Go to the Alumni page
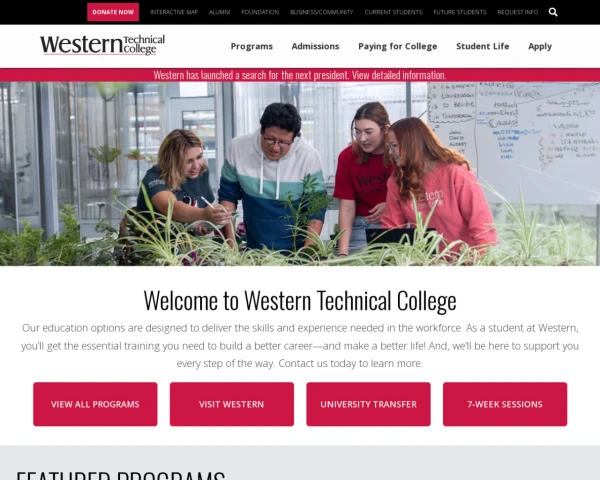 [220, 12]
